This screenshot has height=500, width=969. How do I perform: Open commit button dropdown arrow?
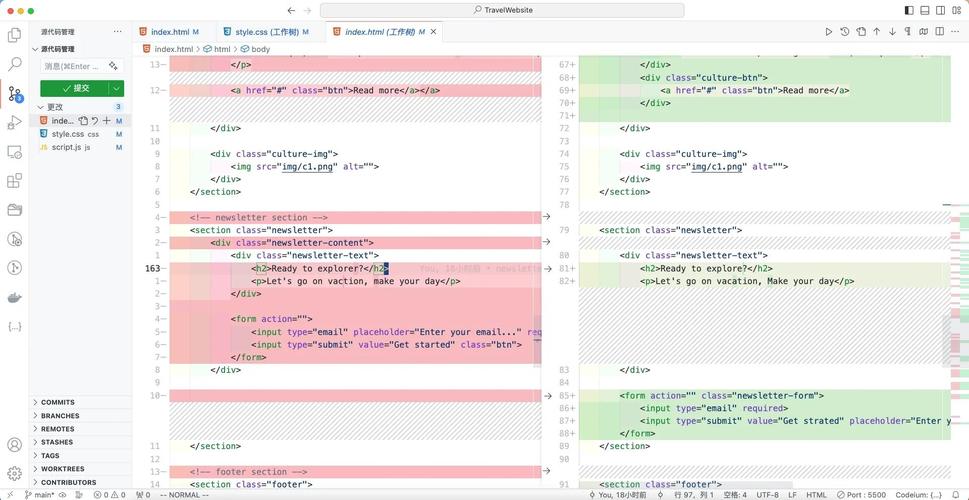(116, 88)
